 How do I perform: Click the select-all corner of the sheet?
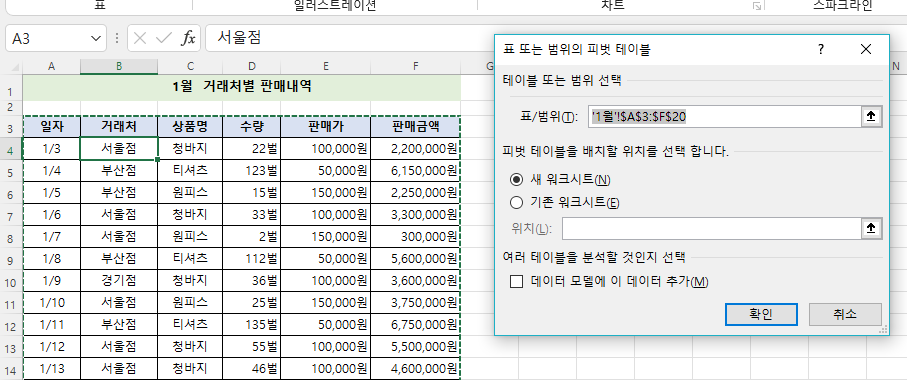[x=14, y=67]
